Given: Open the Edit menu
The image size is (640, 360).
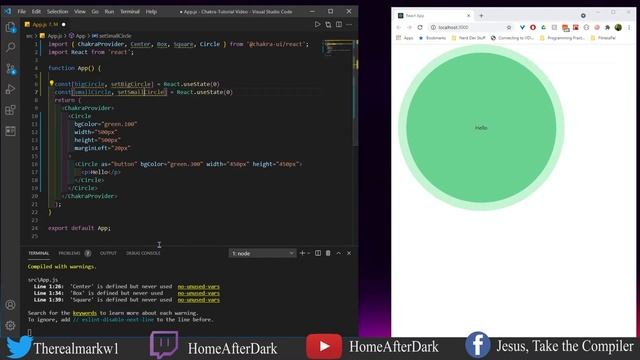Looking at the screenshot, I should 36,11.
